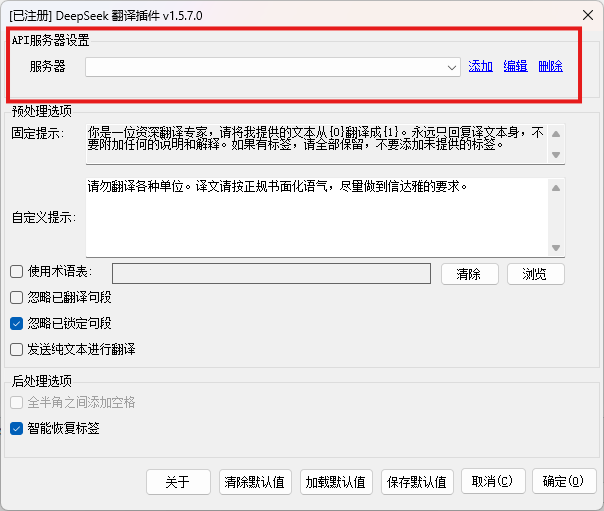The height and width of the screenshot is (511, 604).
Task: Open the 关于 about button
Action: pos(178,482)
